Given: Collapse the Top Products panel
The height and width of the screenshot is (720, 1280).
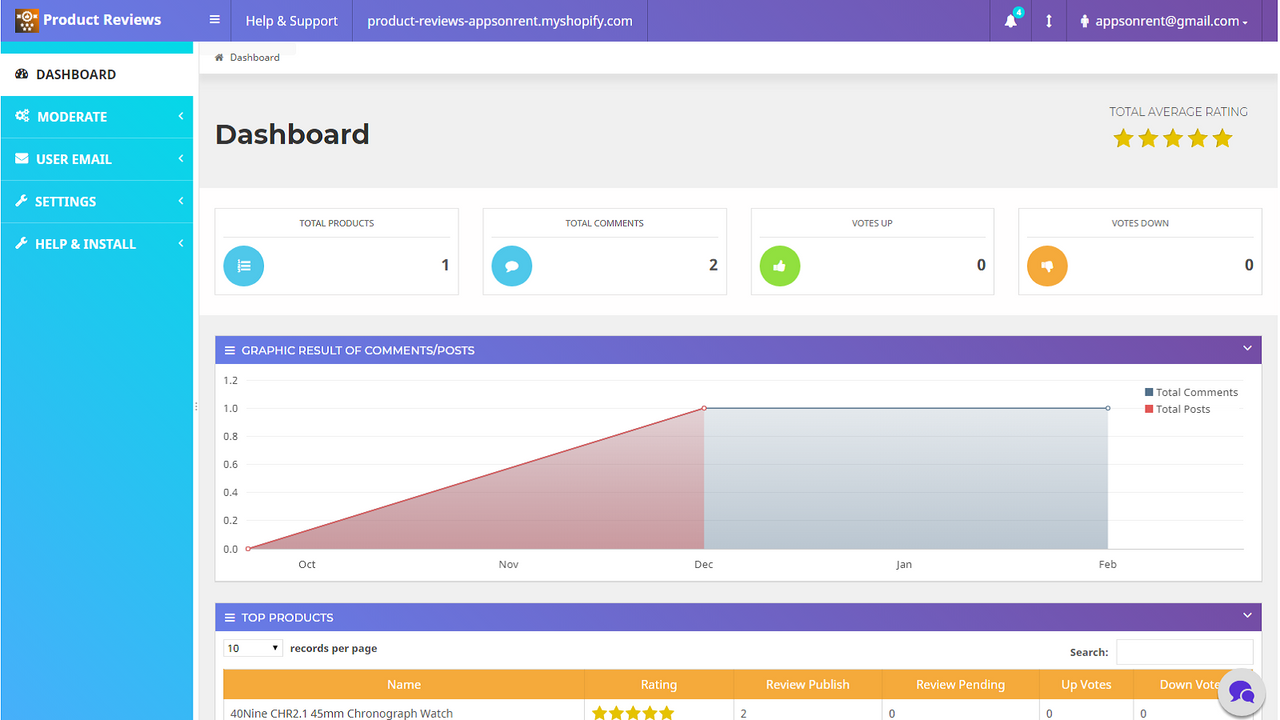Looking at the screenshot, I should [x=1246, y=616].
